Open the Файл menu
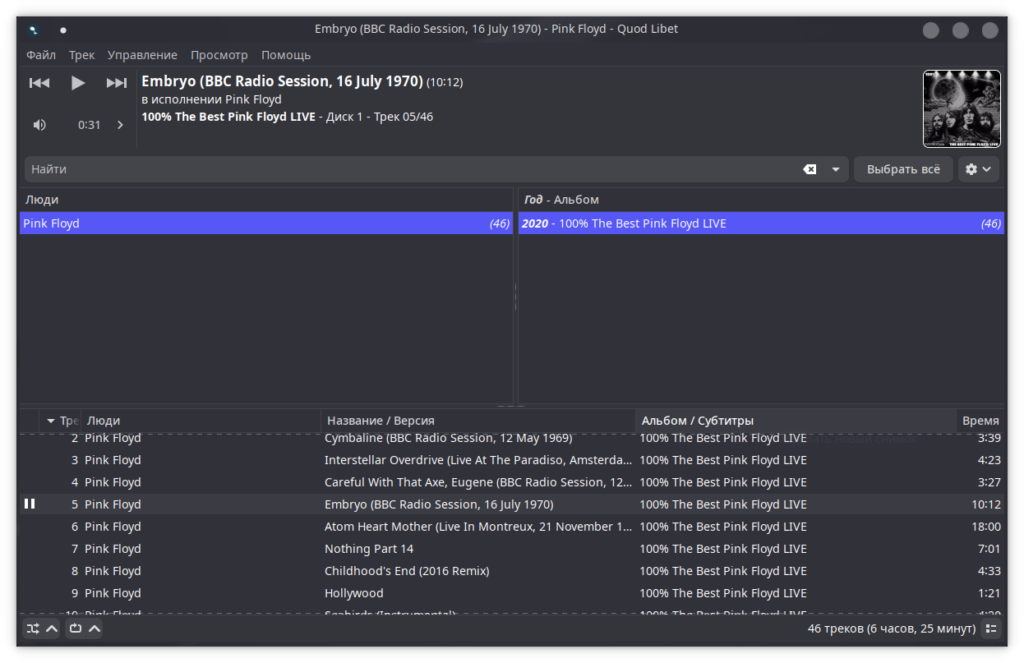1024x663 pixels. pos(40,55)
